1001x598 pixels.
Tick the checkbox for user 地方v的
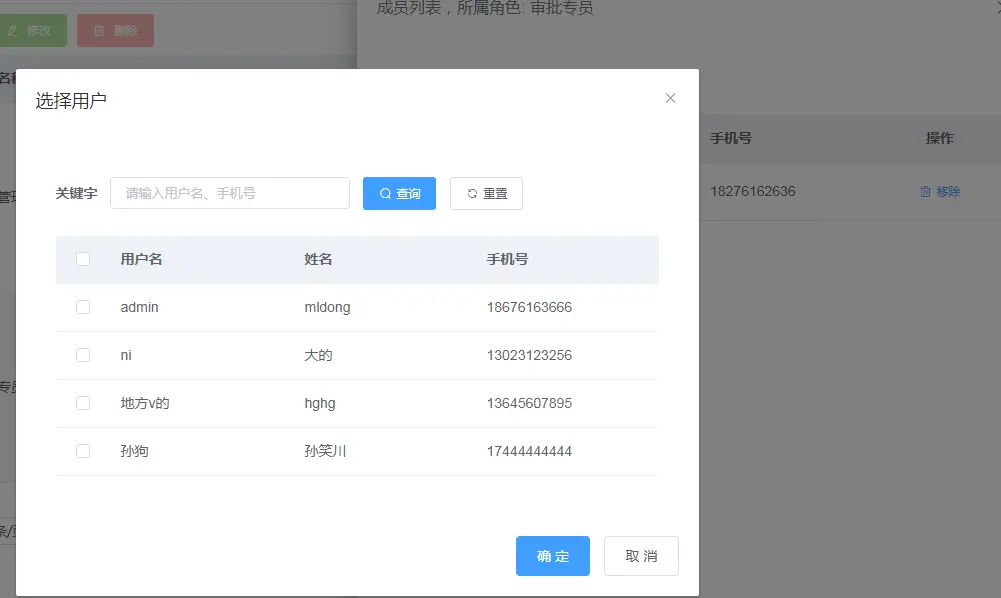point(83,403)
